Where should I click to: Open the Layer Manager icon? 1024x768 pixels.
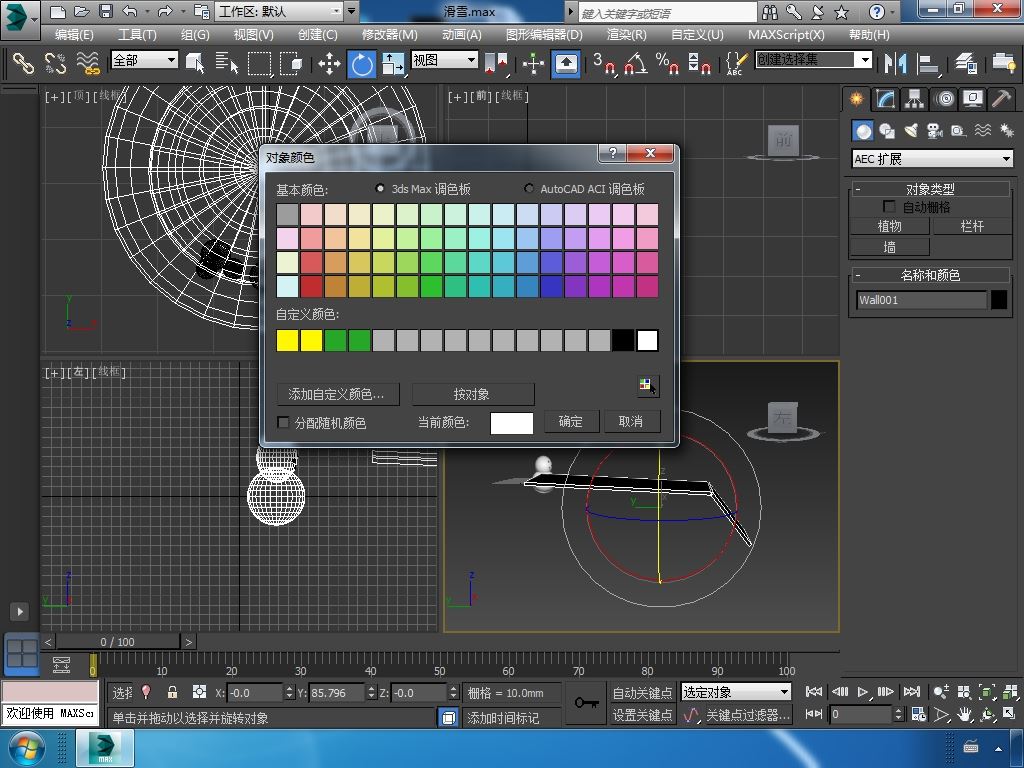(x=966, y=63)
